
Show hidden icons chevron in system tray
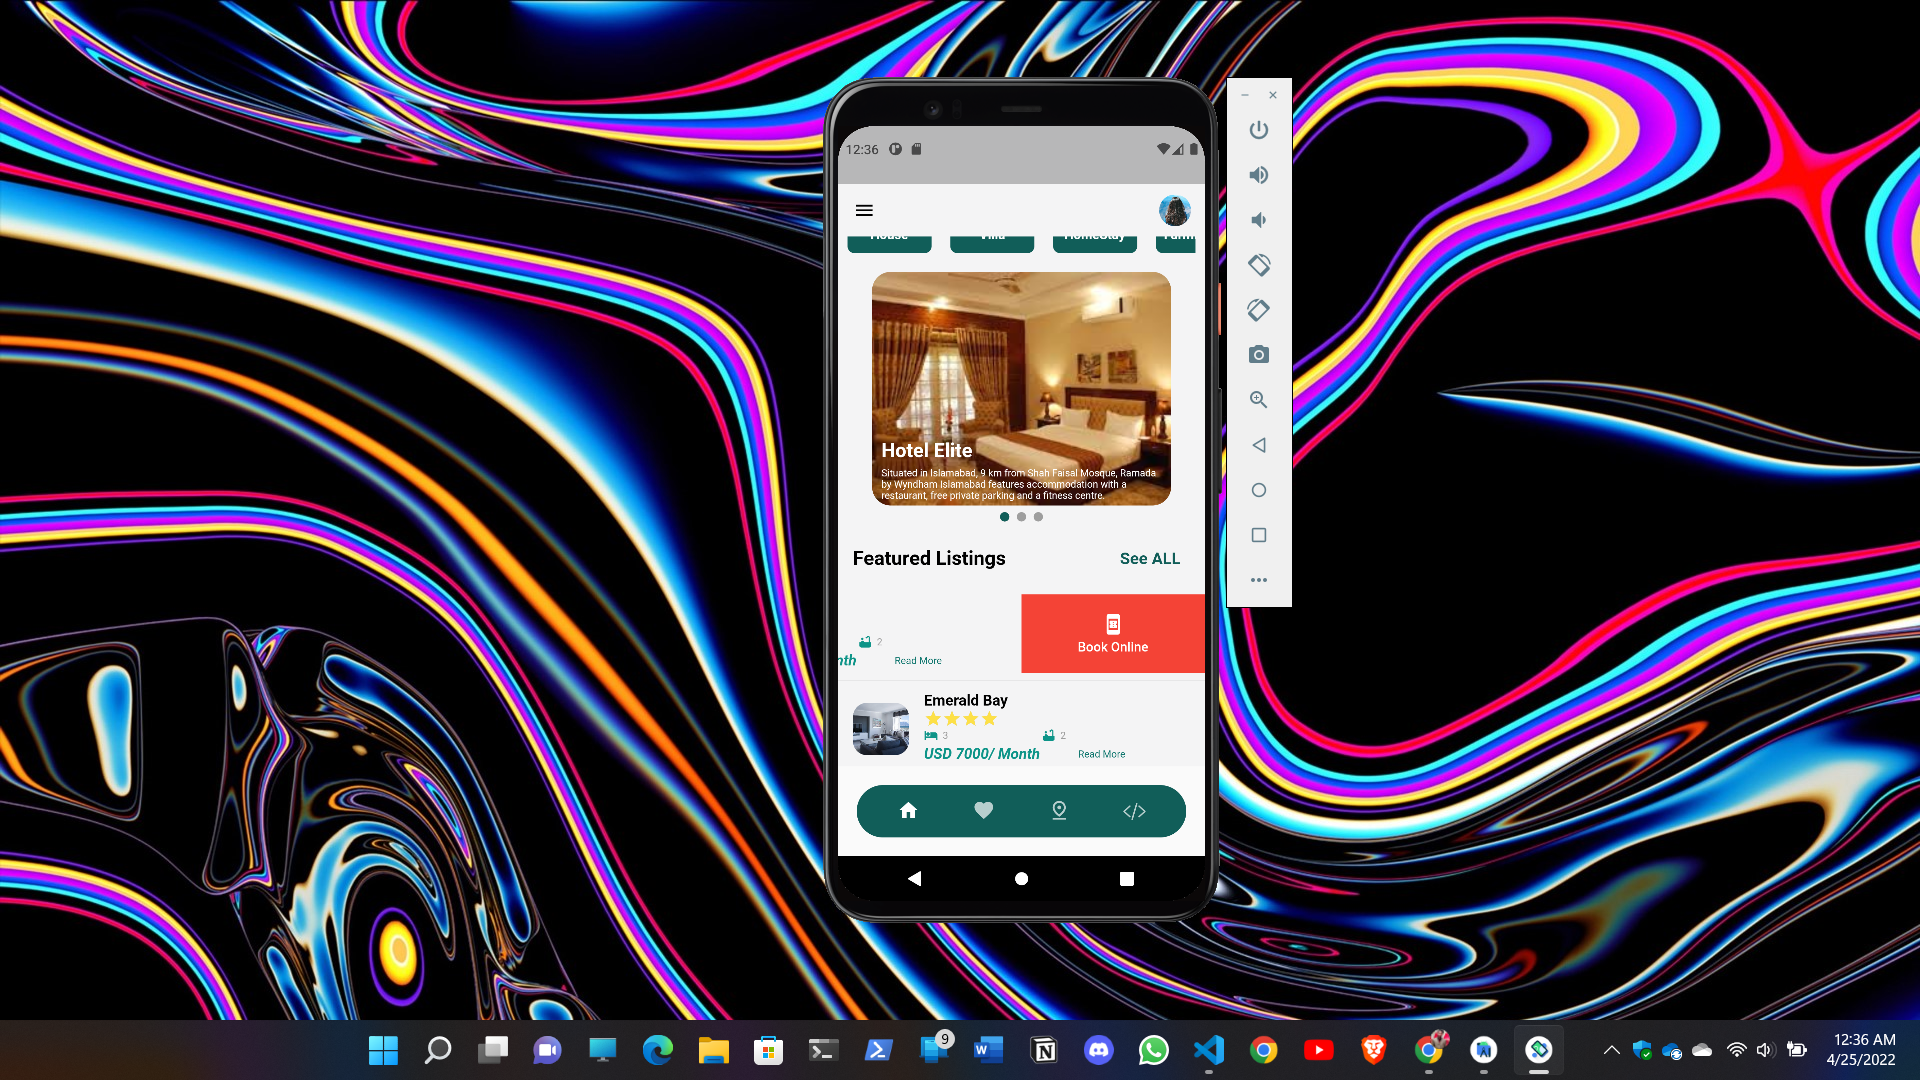(1611, 1050)
